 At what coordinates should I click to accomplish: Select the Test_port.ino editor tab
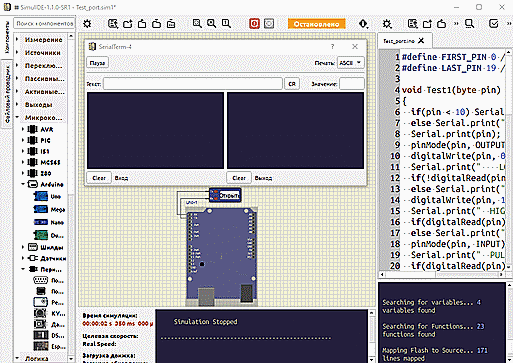click(x=399, y=41)
